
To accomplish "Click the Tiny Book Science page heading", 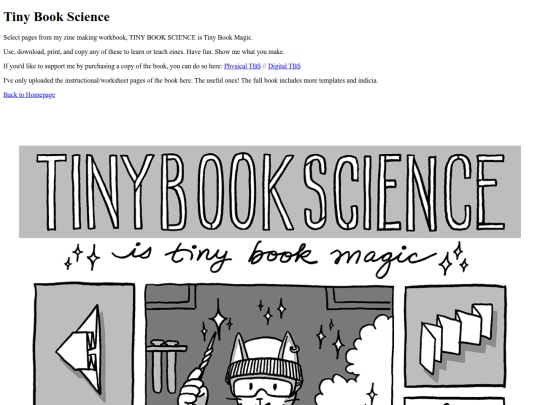I will pyautogui.click(x=56, y=17).
